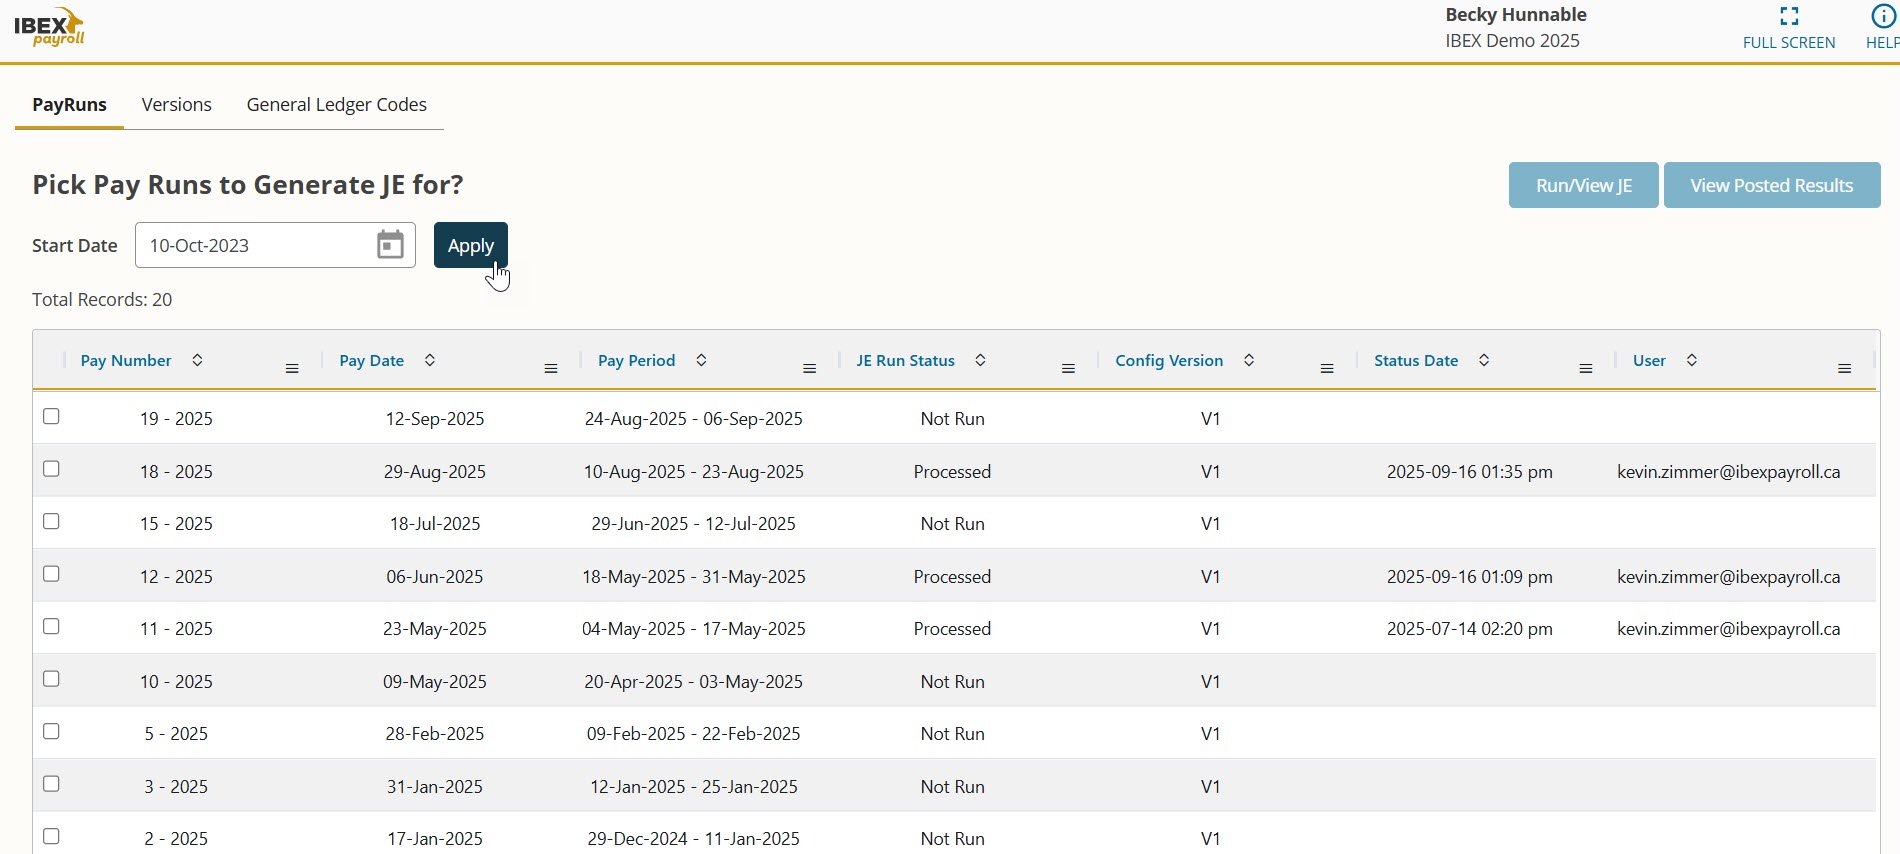Viewport: 1900px width, 854px height.
Task: Click the Pay Period column header
Action: click(637, 361)
